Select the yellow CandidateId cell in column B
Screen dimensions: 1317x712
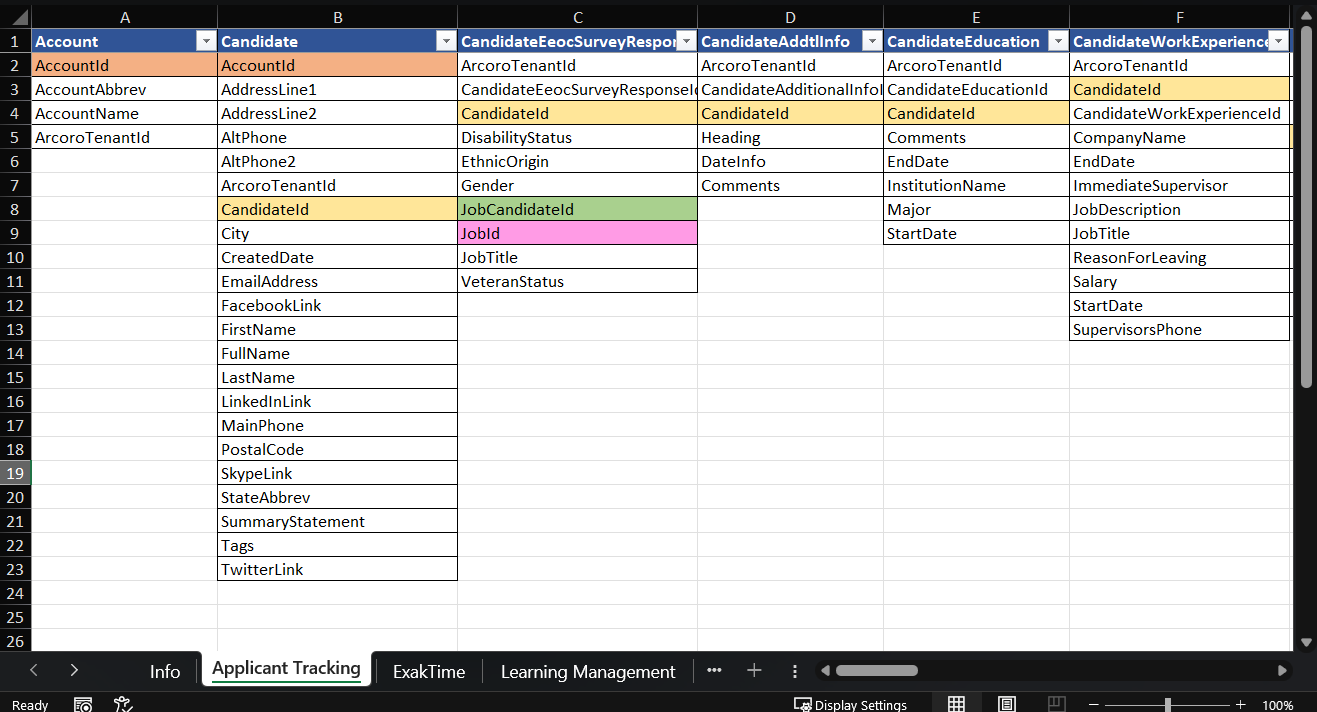(338, 209)
